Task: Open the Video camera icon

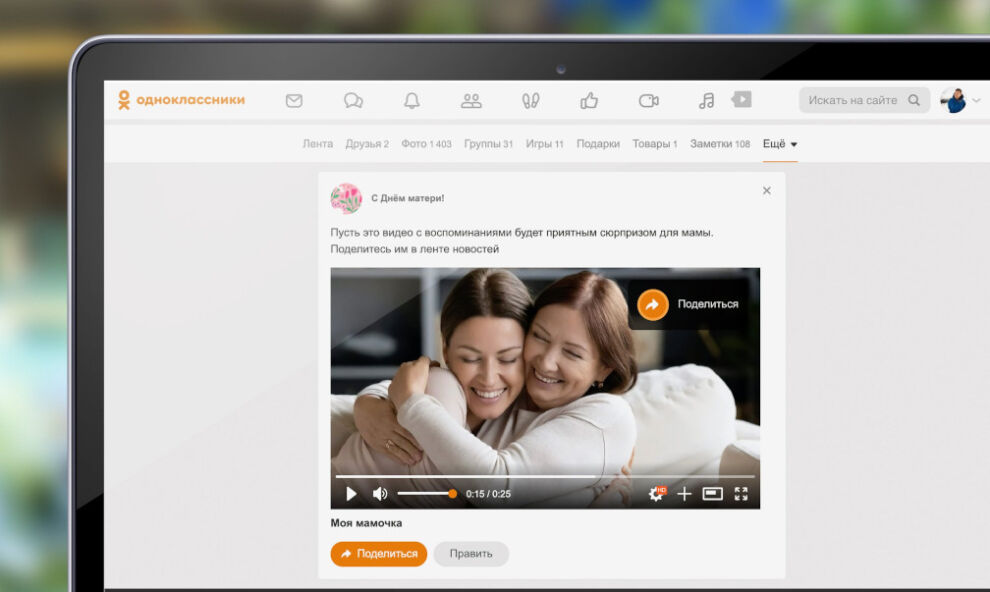Action: [648, 100]
